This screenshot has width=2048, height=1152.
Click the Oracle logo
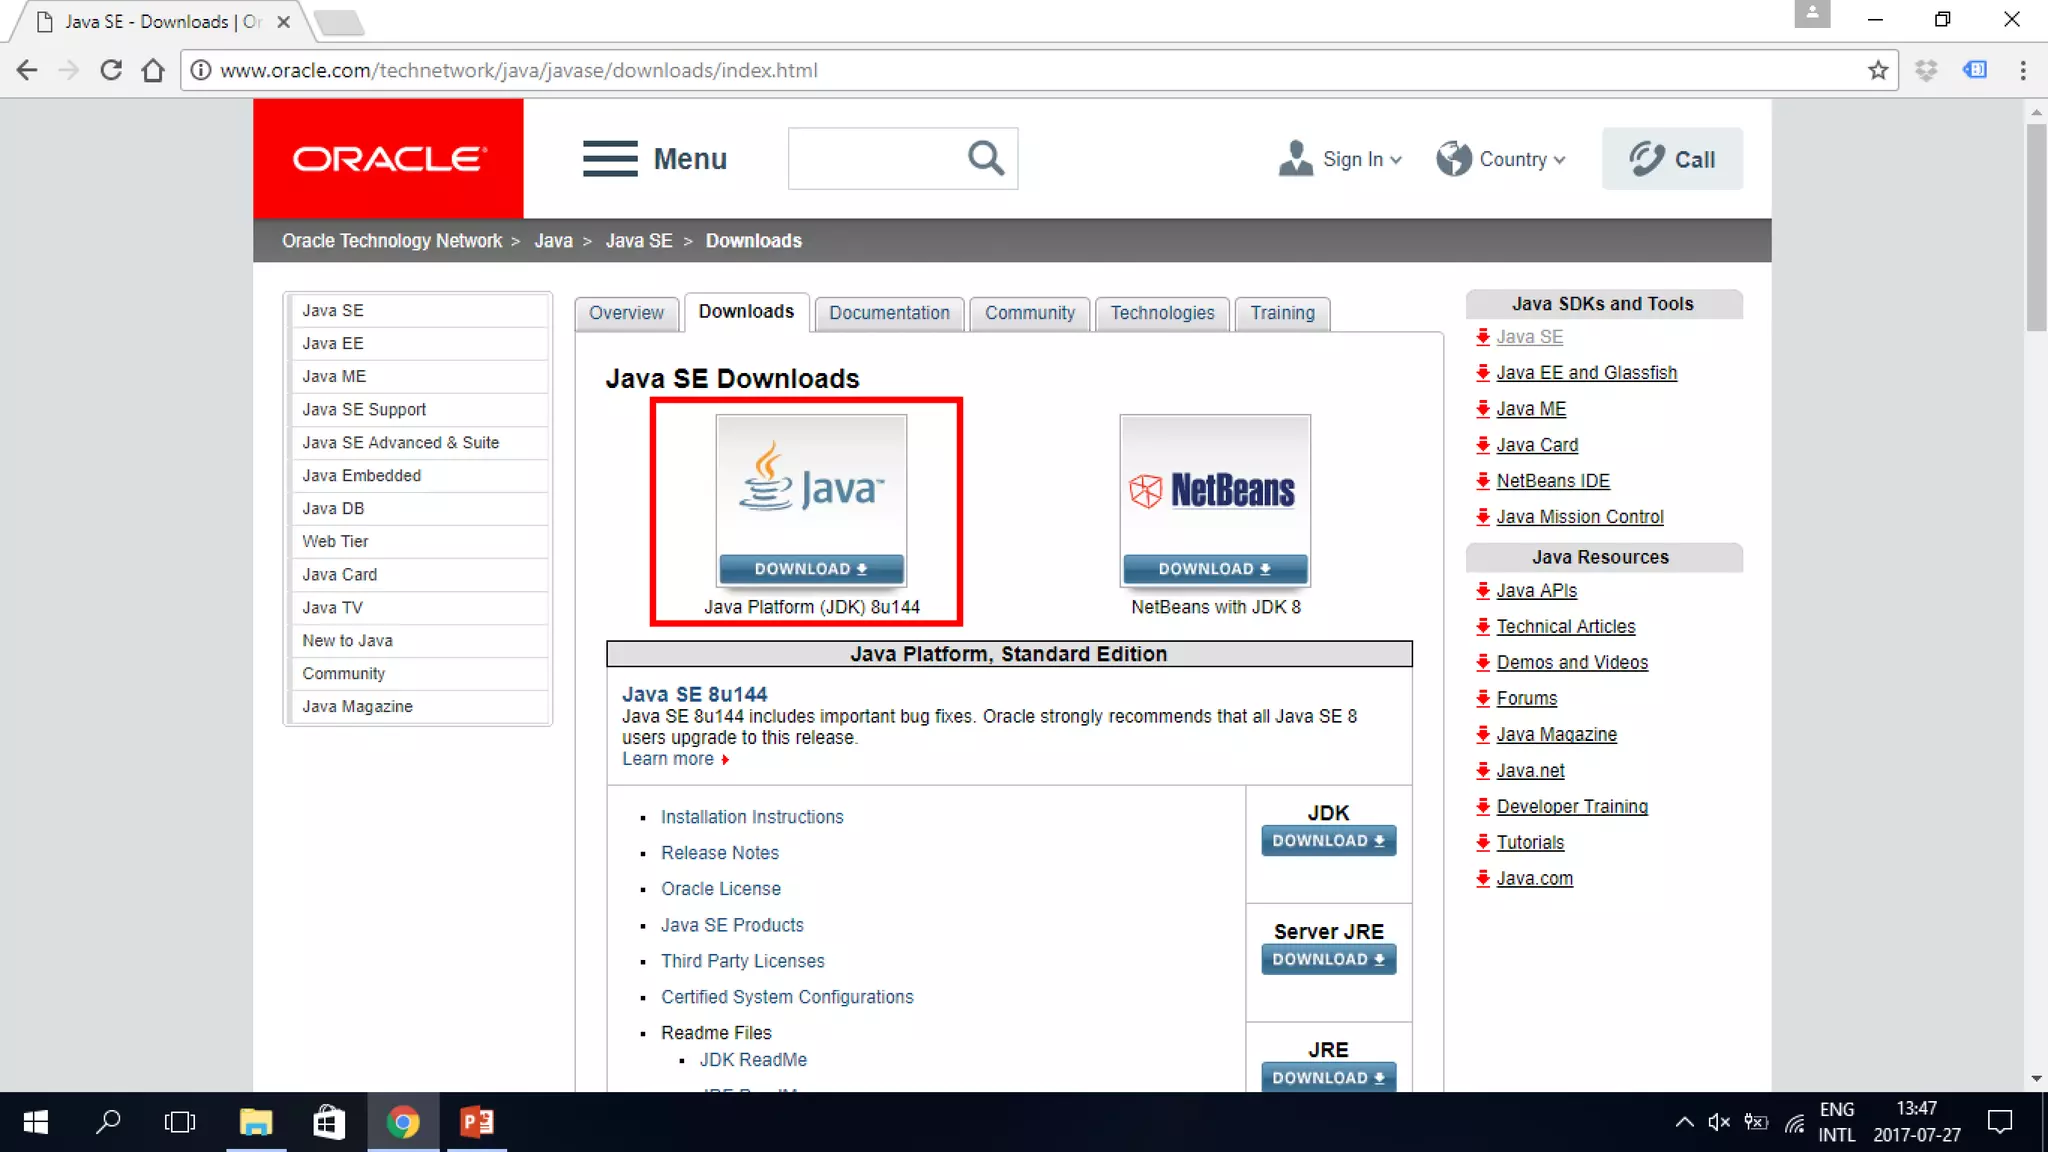coord(388,158)
